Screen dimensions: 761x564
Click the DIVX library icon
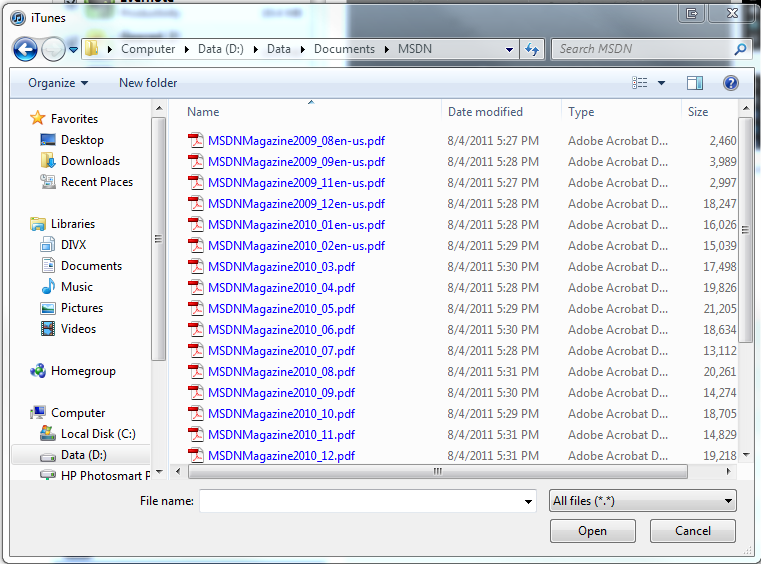tap(48, 244)
